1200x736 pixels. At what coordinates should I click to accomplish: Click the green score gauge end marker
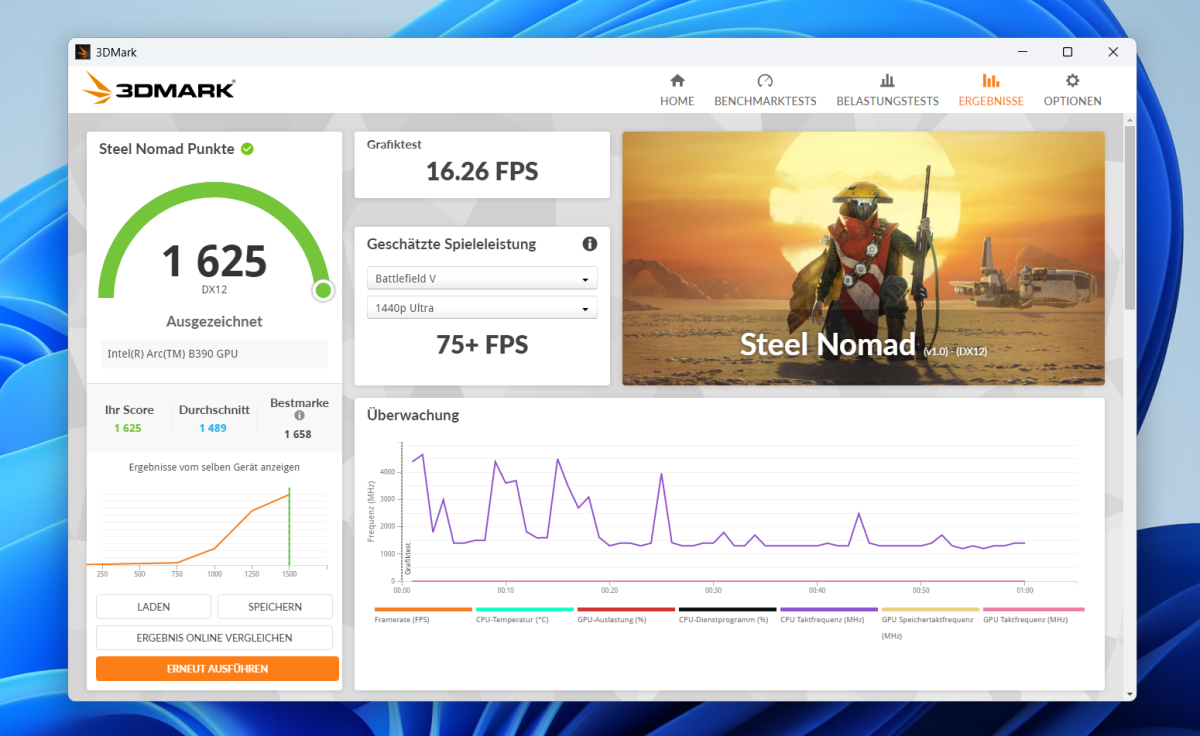(x=323, y=291)
